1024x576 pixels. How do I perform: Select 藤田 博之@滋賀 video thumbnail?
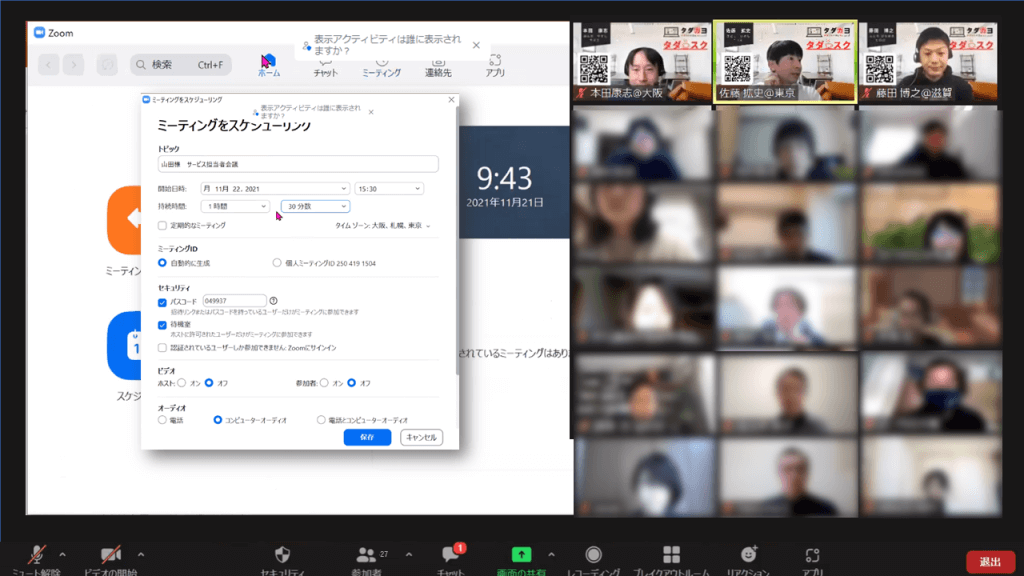(928, 62)
